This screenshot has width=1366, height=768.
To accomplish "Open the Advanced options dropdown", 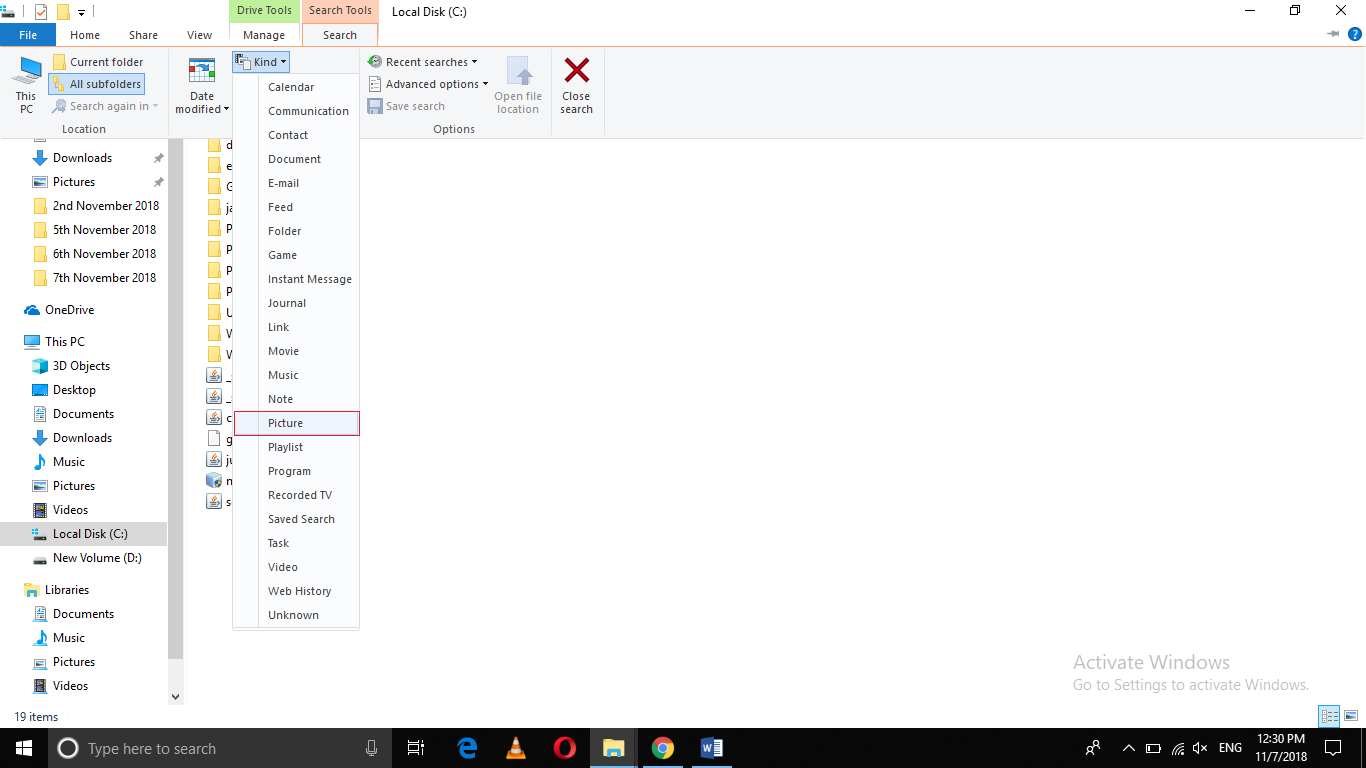I will pyautogui.click(x=428, y=84).
